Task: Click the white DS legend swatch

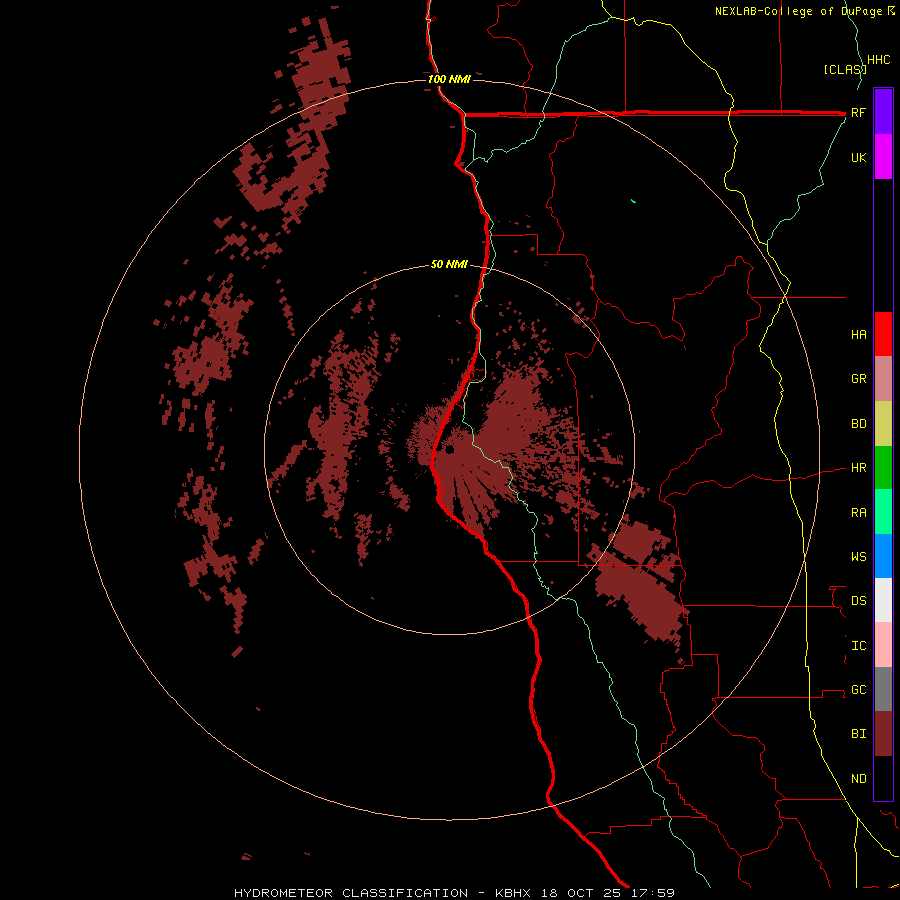Action: (x=883, y=600)
